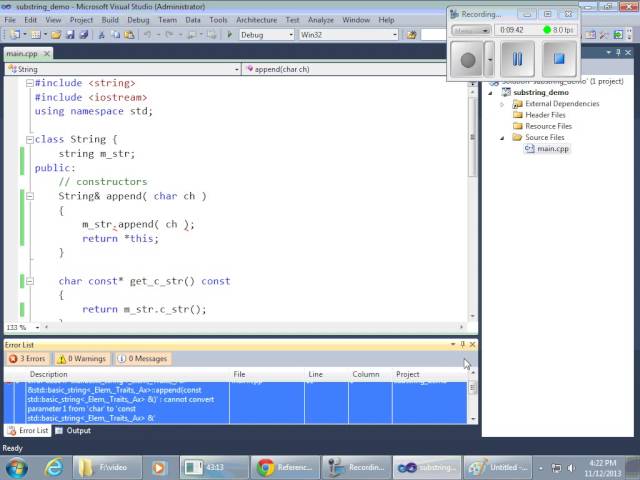Stop the screen recording
This screenshot has width=640, height=480.
(x=559, y=59)
